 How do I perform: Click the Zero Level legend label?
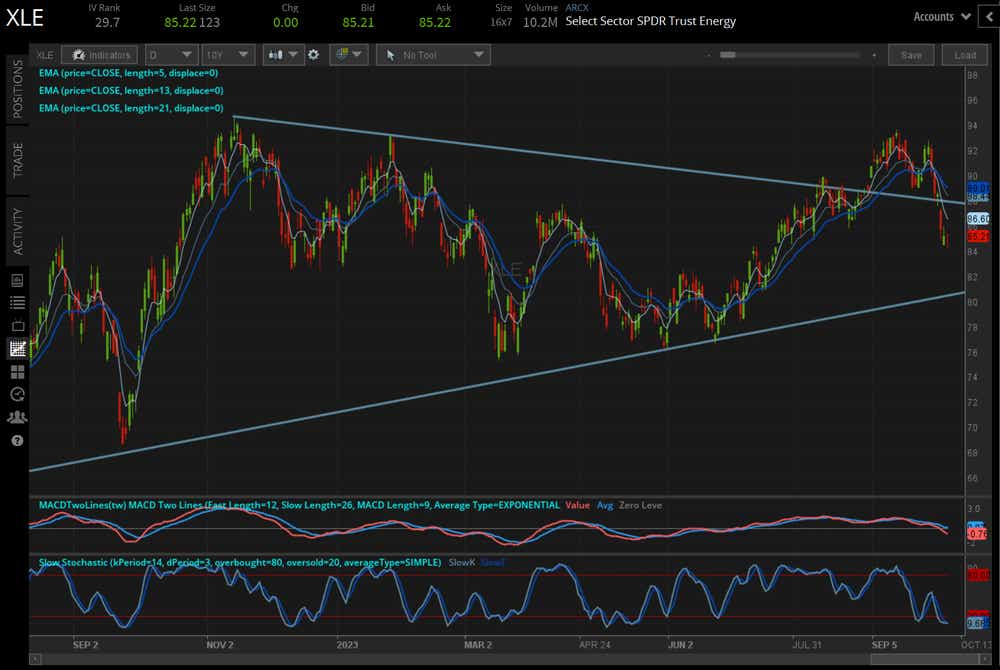(x=640, y=505)
